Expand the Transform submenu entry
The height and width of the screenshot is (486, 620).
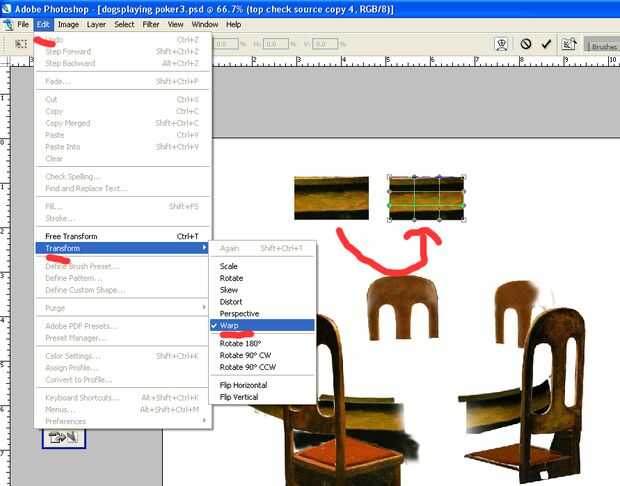(122, 248)
